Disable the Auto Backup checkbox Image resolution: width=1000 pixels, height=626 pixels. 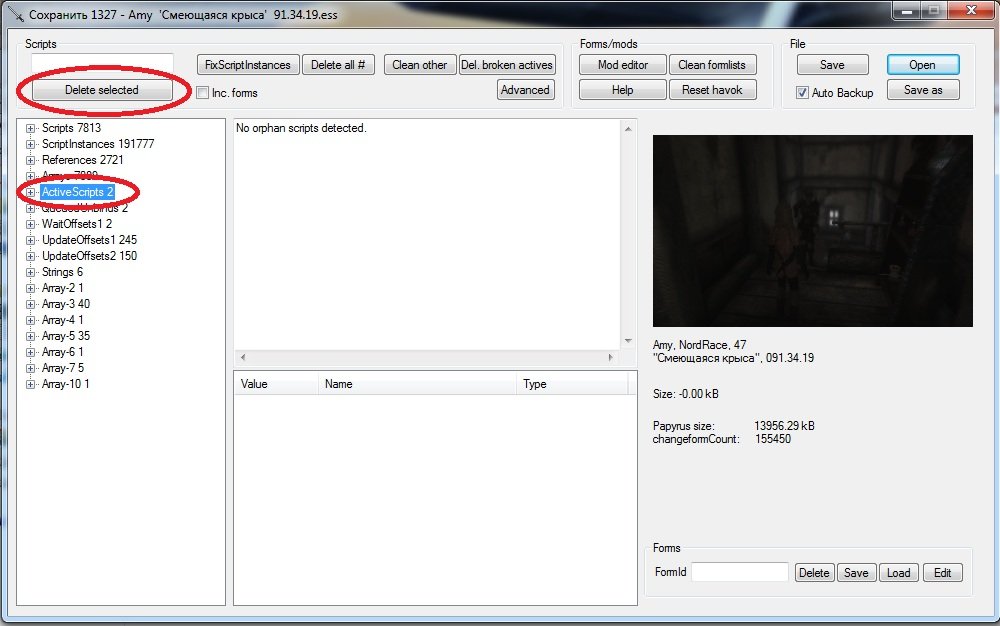click(802, 93)
